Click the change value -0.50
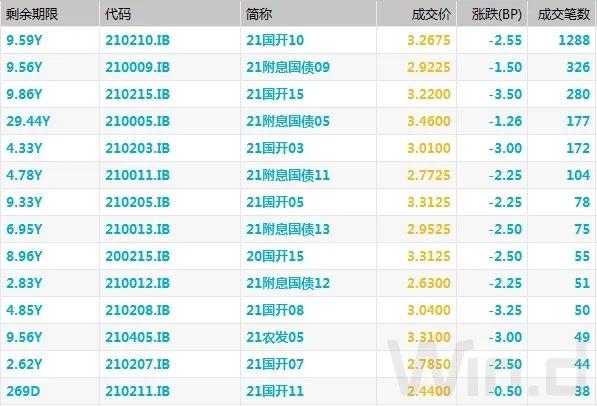597x406 pixels. (x=505, y=392)
